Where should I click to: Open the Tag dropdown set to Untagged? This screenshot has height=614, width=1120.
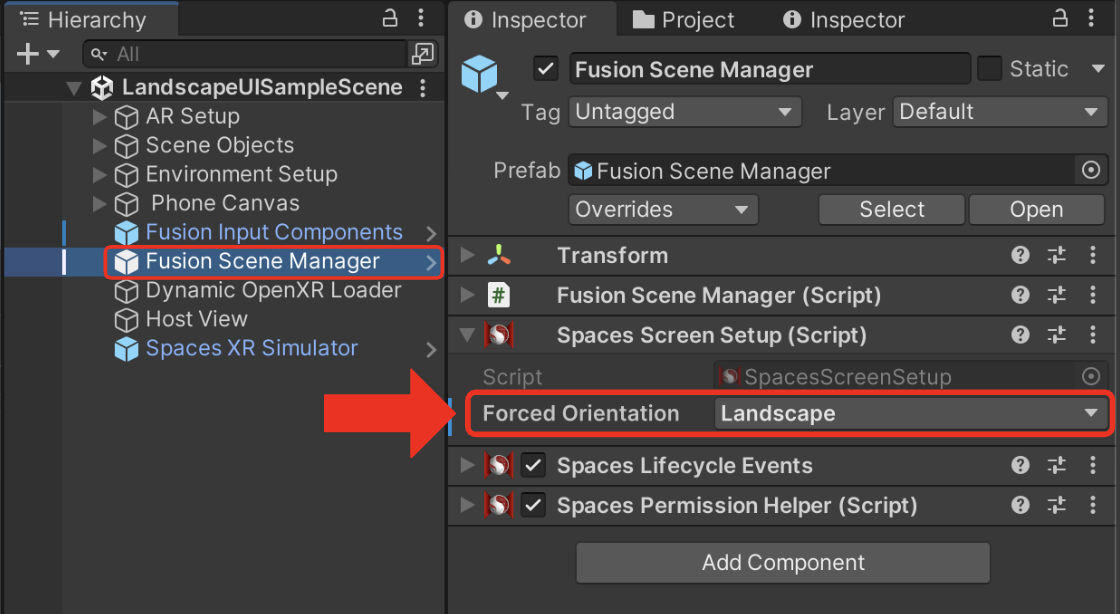coord(684,112)
